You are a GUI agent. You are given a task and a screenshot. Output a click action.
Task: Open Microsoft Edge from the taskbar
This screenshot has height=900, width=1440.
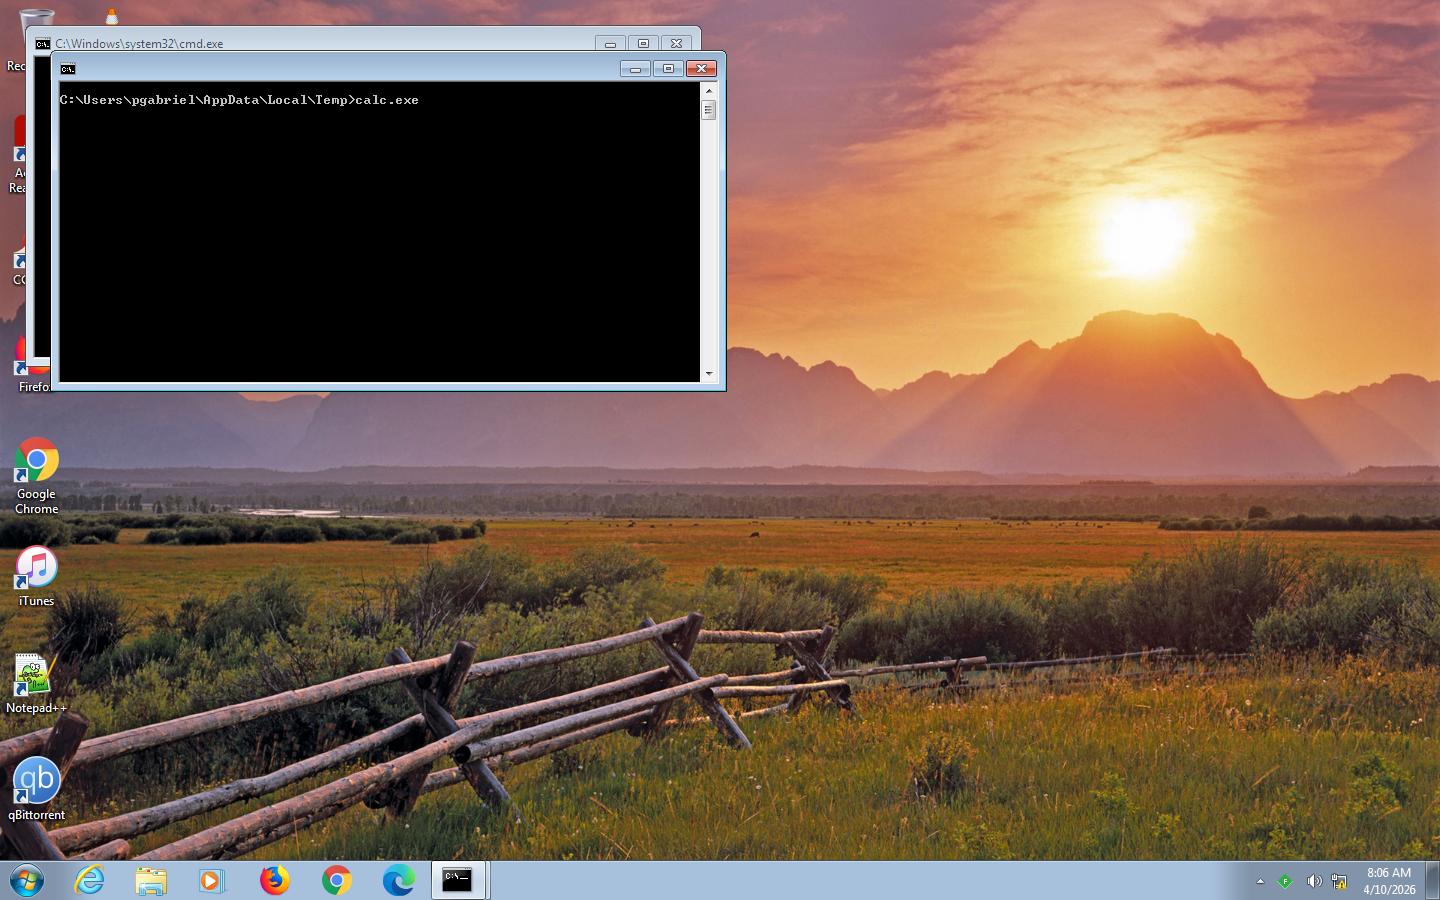point(398,881)
